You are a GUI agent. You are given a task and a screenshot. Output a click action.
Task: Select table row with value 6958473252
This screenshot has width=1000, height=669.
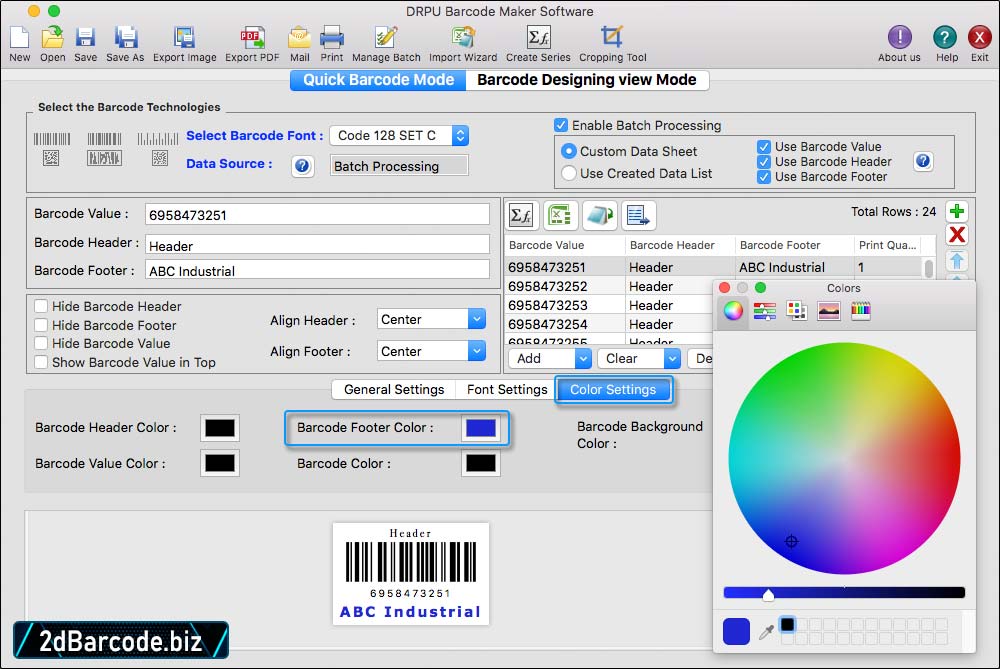pos(609,286)
